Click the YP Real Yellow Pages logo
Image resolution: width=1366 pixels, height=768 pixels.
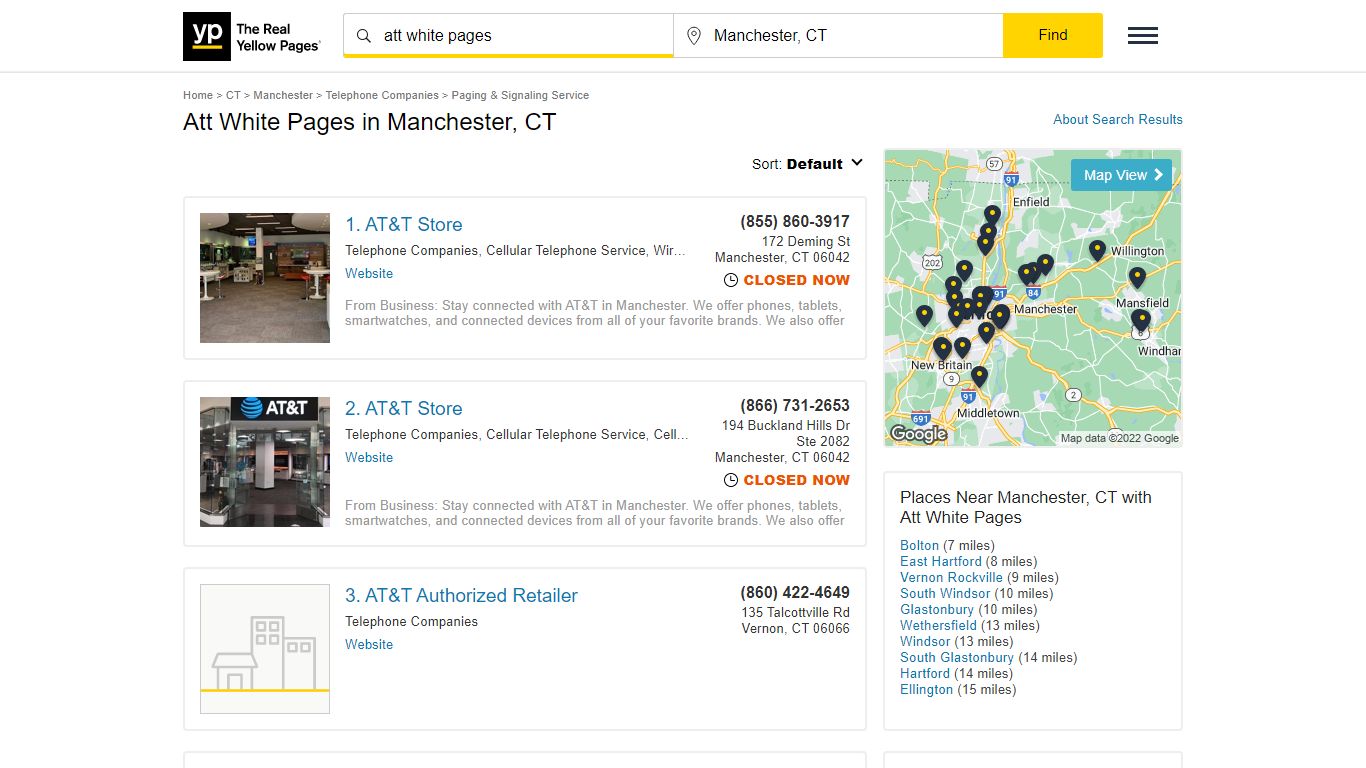tap(252, 36)
